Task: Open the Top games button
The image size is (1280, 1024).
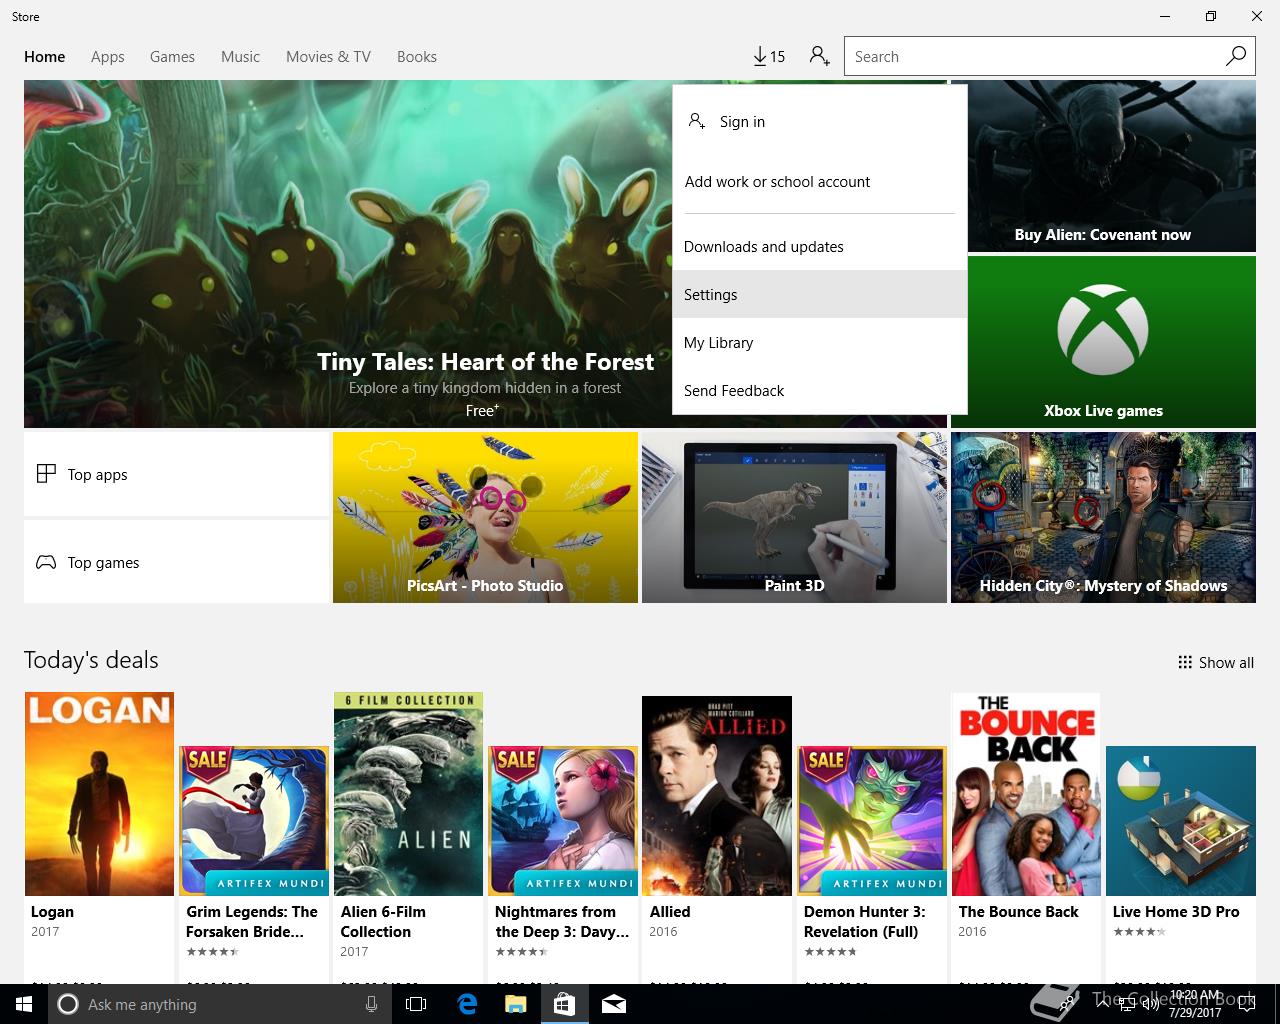Action: point(176,562)
